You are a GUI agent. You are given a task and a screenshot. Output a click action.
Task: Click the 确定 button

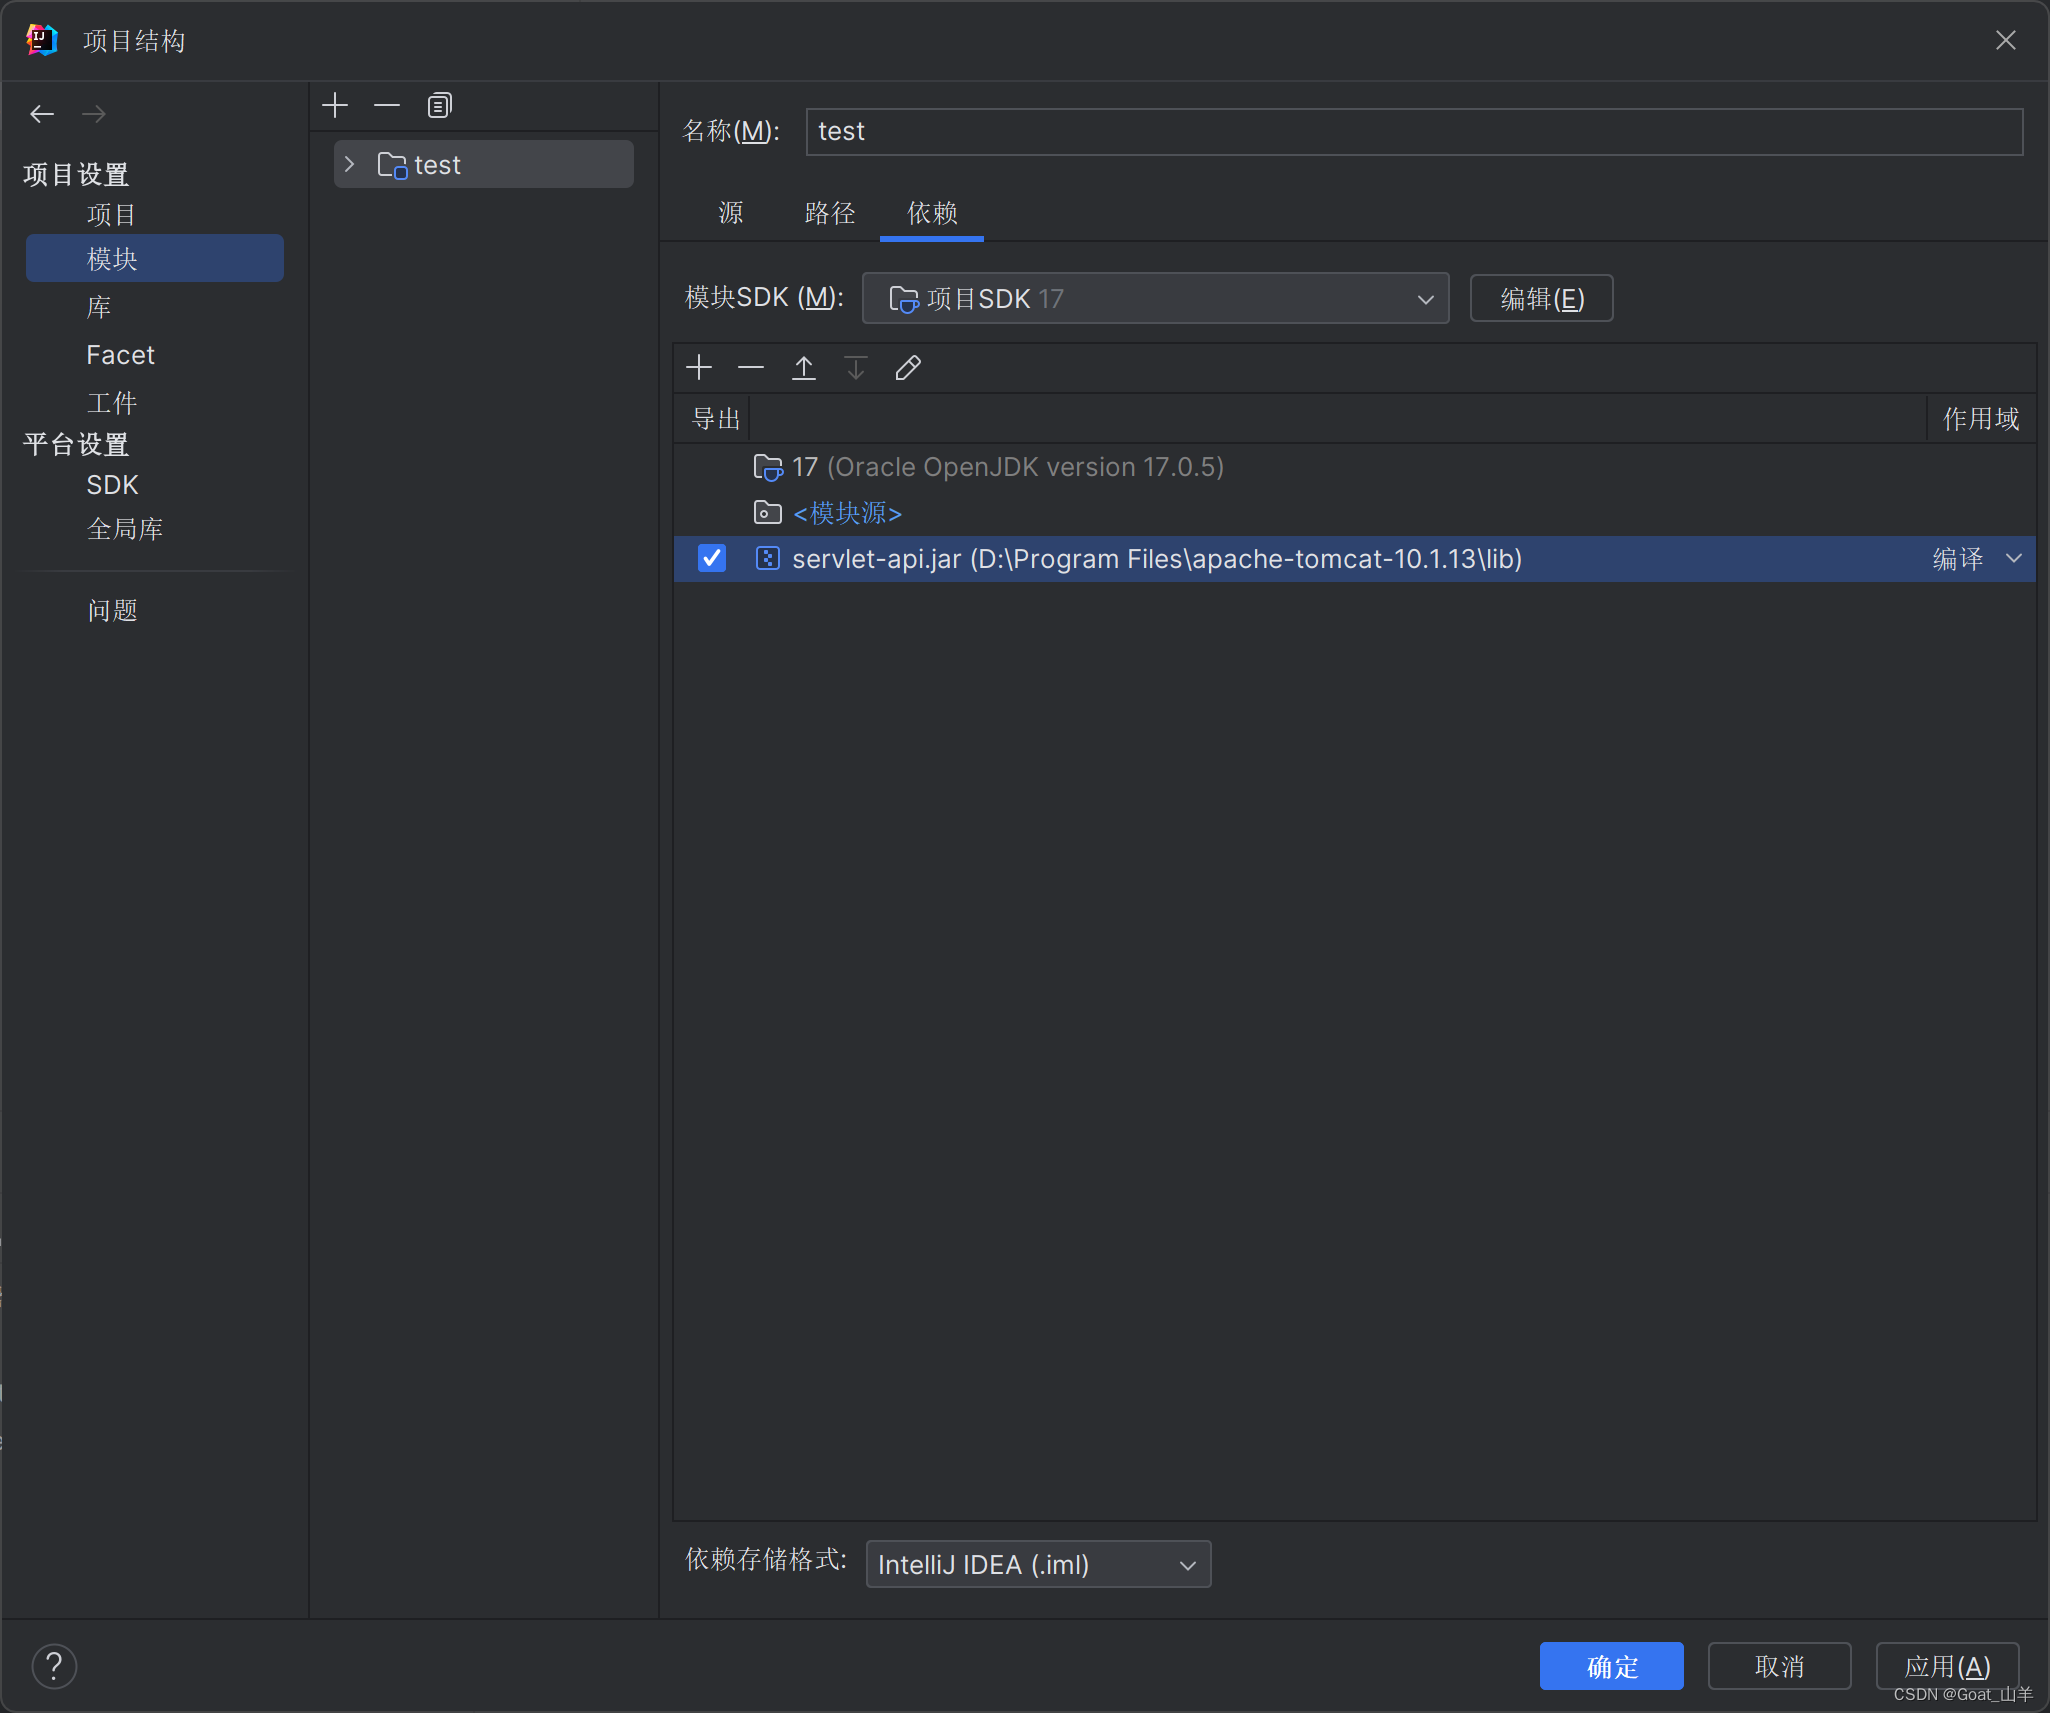1611,1666
